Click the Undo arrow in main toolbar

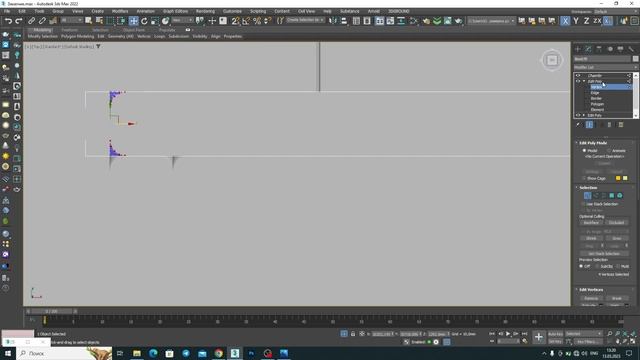[8, 21]
